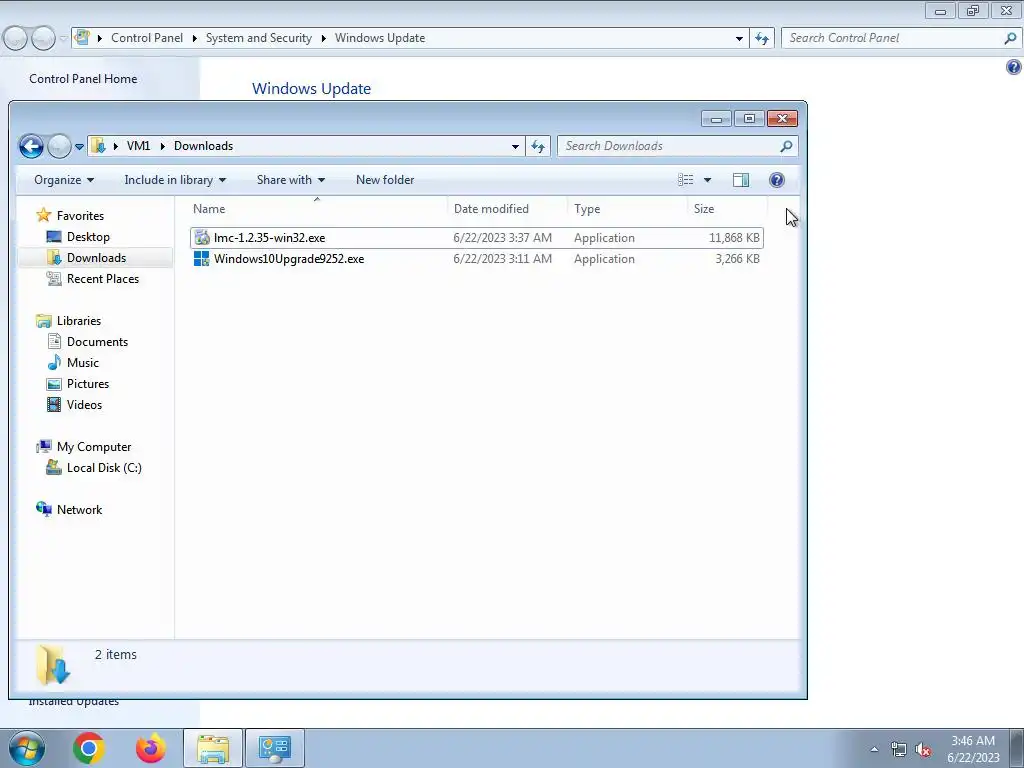Switch to Windows Explorer taskbar button
The image size is (1024, 768).
click(213, 748)
